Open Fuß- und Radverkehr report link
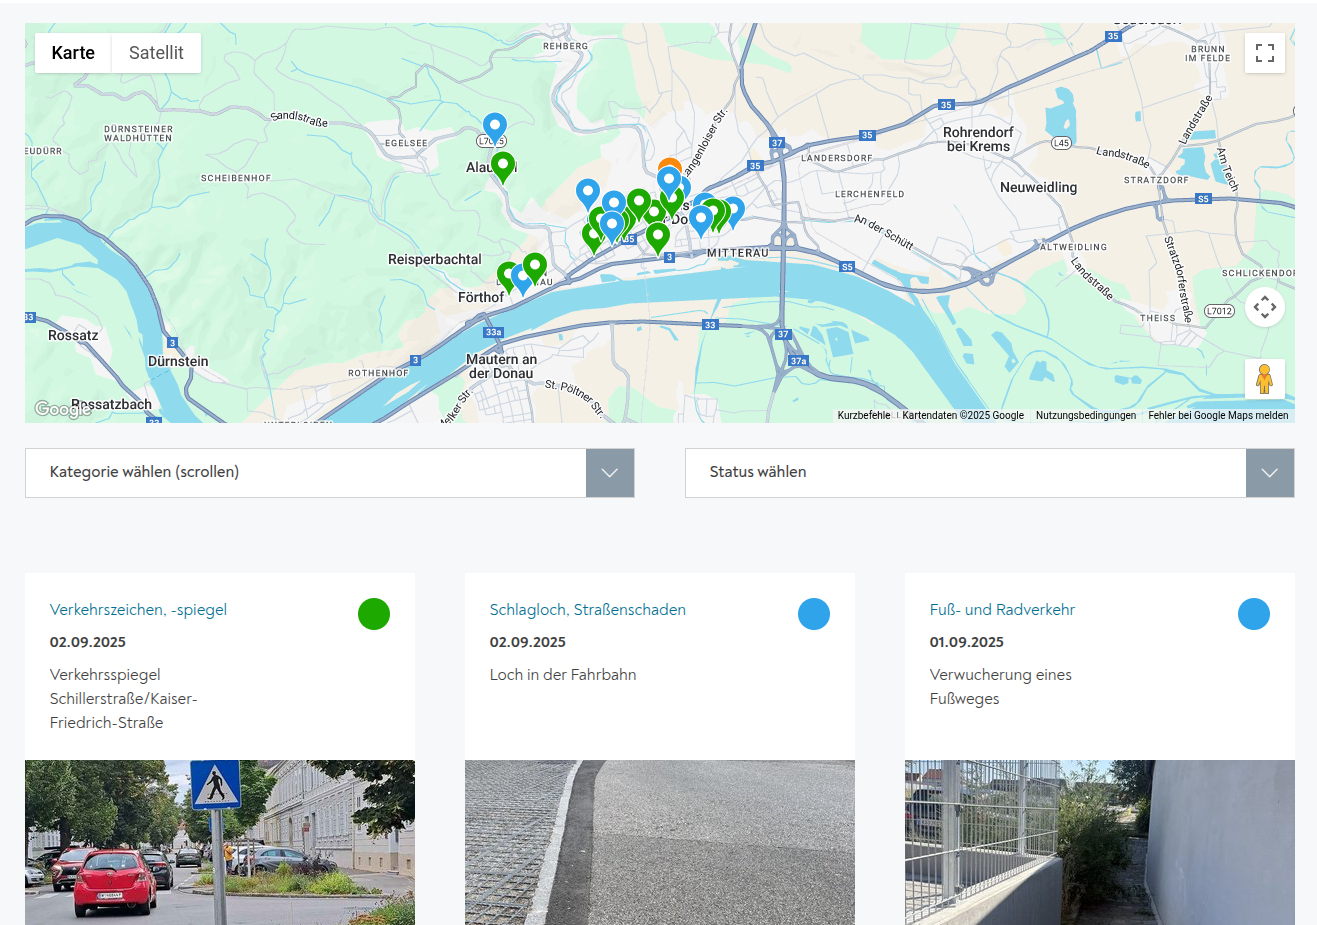1317x925 pixels. tap(1002, 610)
